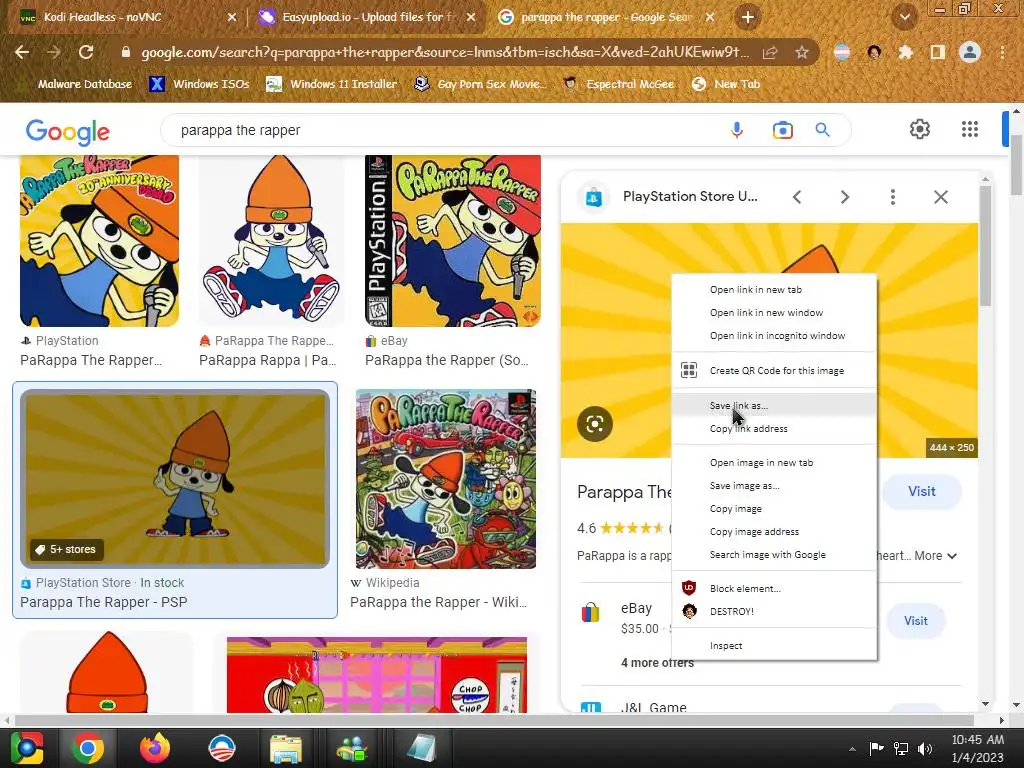Expand description with More chevron
The image size is (1024, 768).
point(952,556)
